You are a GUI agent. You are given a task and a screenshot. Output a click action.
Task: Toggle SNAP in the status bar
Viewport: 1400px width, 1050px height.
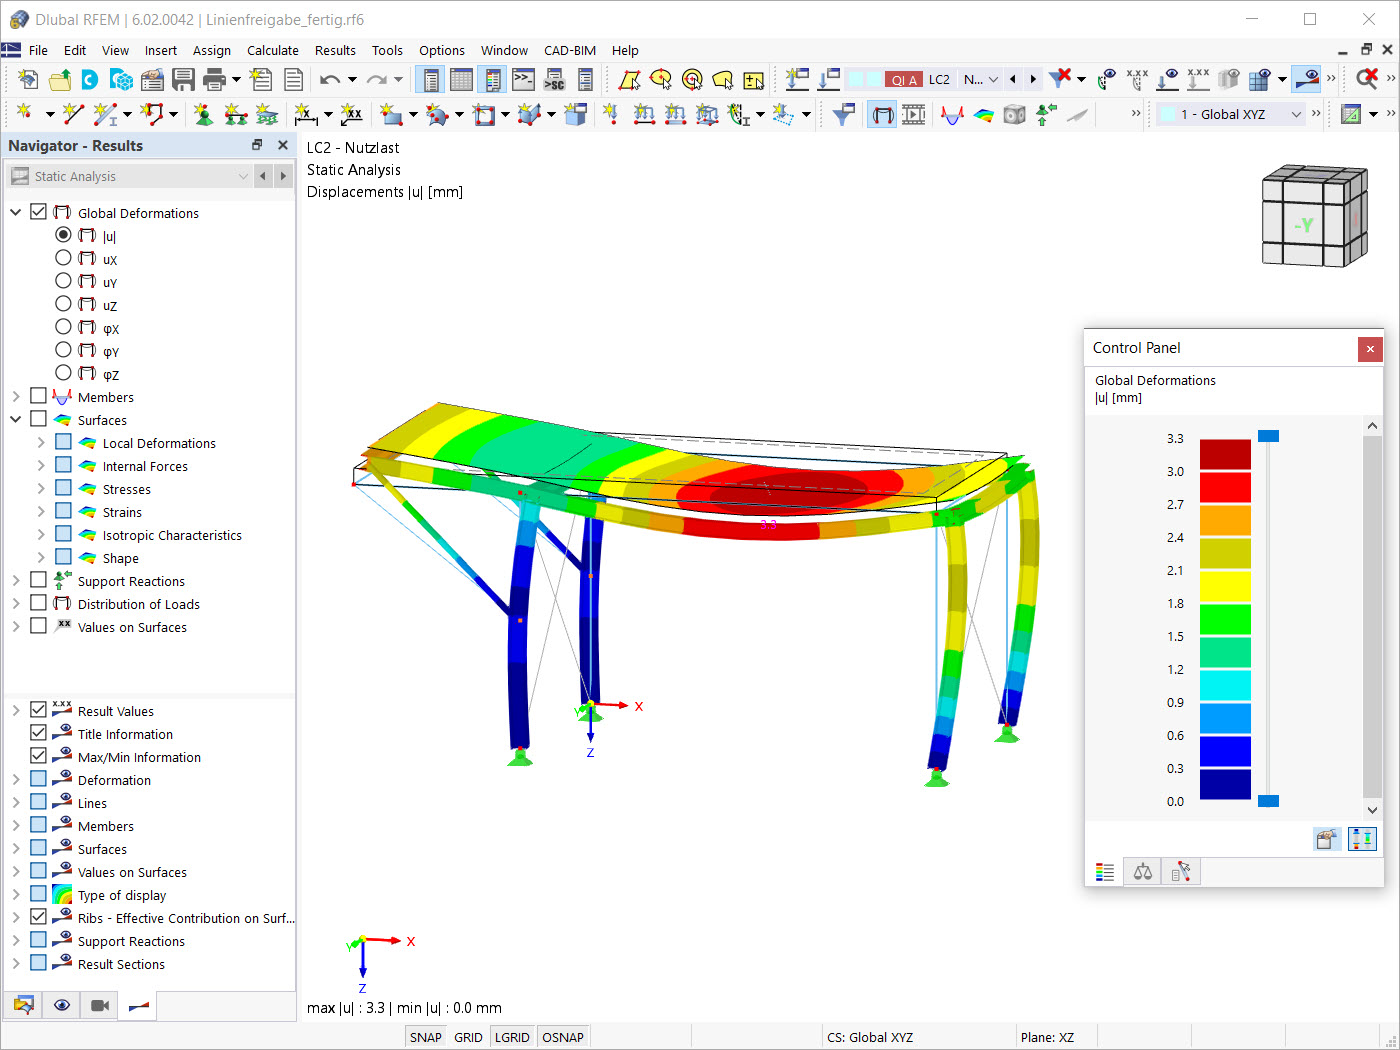pyautogui.click(x=425, y=1037)
